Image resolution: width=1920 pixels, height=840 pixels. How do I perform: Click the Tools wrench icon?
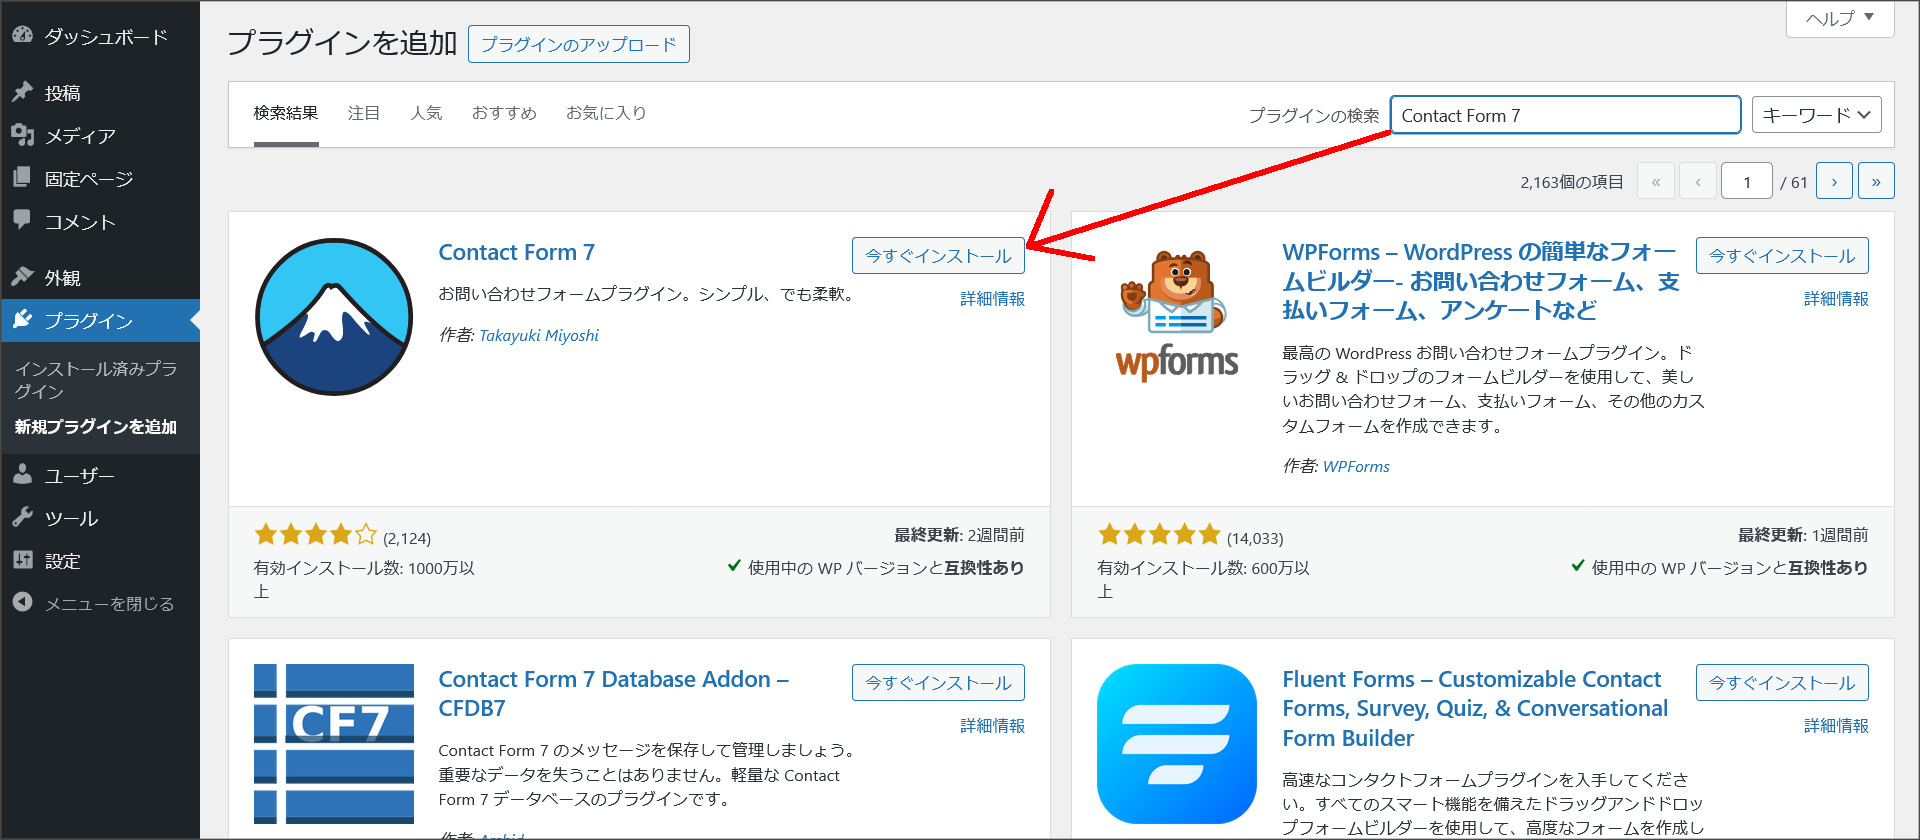click(x=22, y=518)
